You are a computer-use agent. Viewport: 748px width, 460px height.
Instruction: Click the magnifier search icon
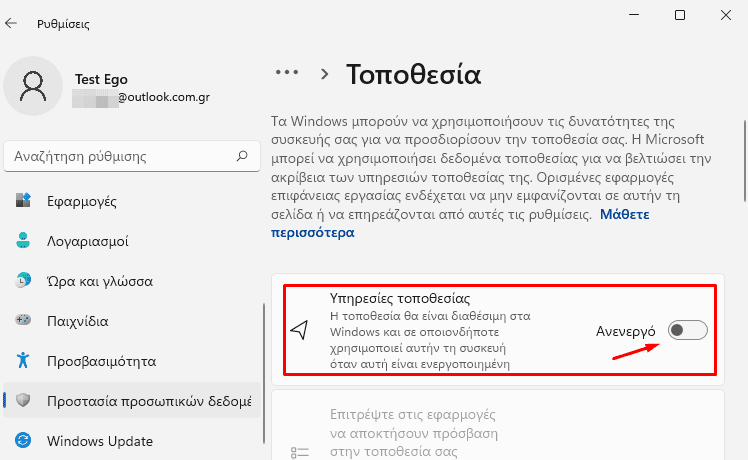pos(242,156)
